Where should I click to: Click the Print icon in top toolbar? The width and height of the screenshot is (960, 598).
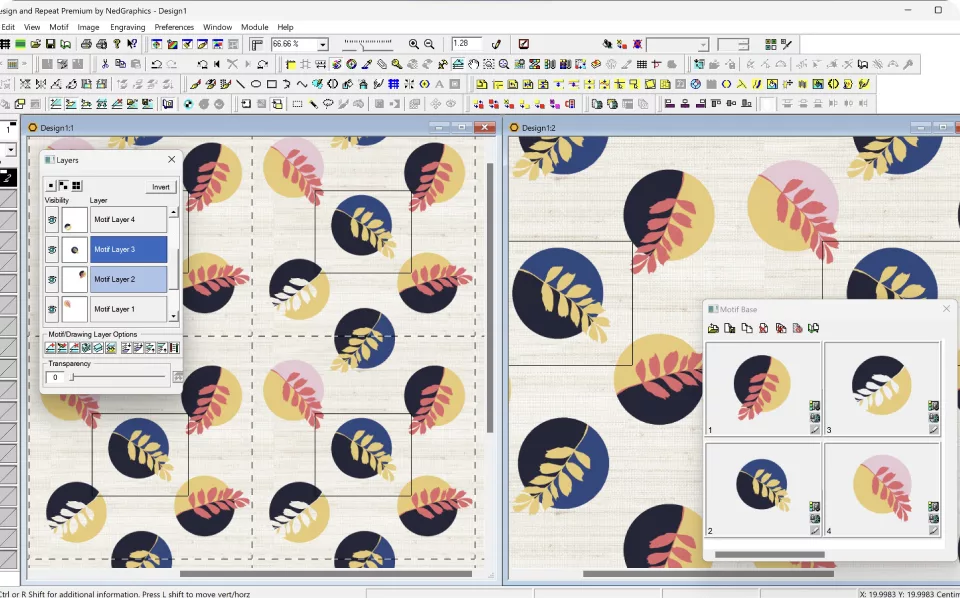click(86, 44)
